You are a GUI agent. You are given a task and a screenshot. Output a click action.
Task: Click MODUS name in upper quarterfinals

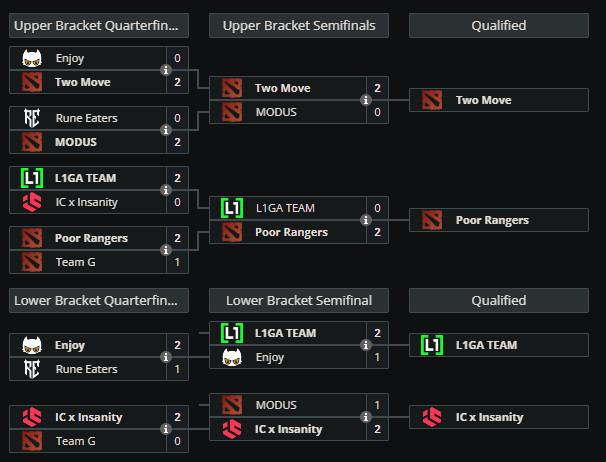point(76,142)
